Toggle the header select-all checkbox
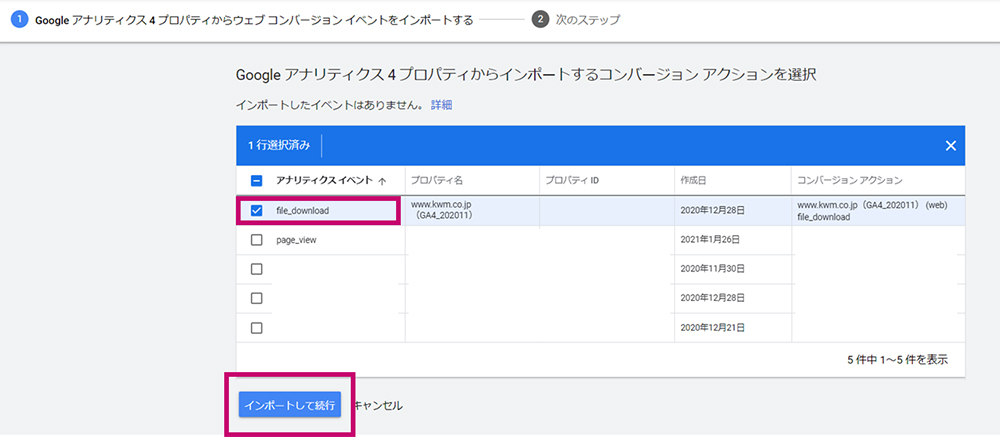 tap(256, 181)
